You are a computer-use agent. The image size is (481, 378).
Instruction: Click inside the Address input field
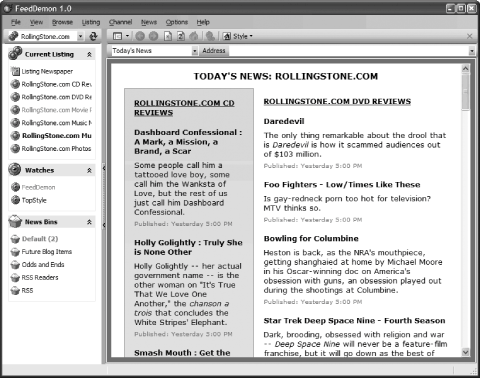tap(349, 51)
